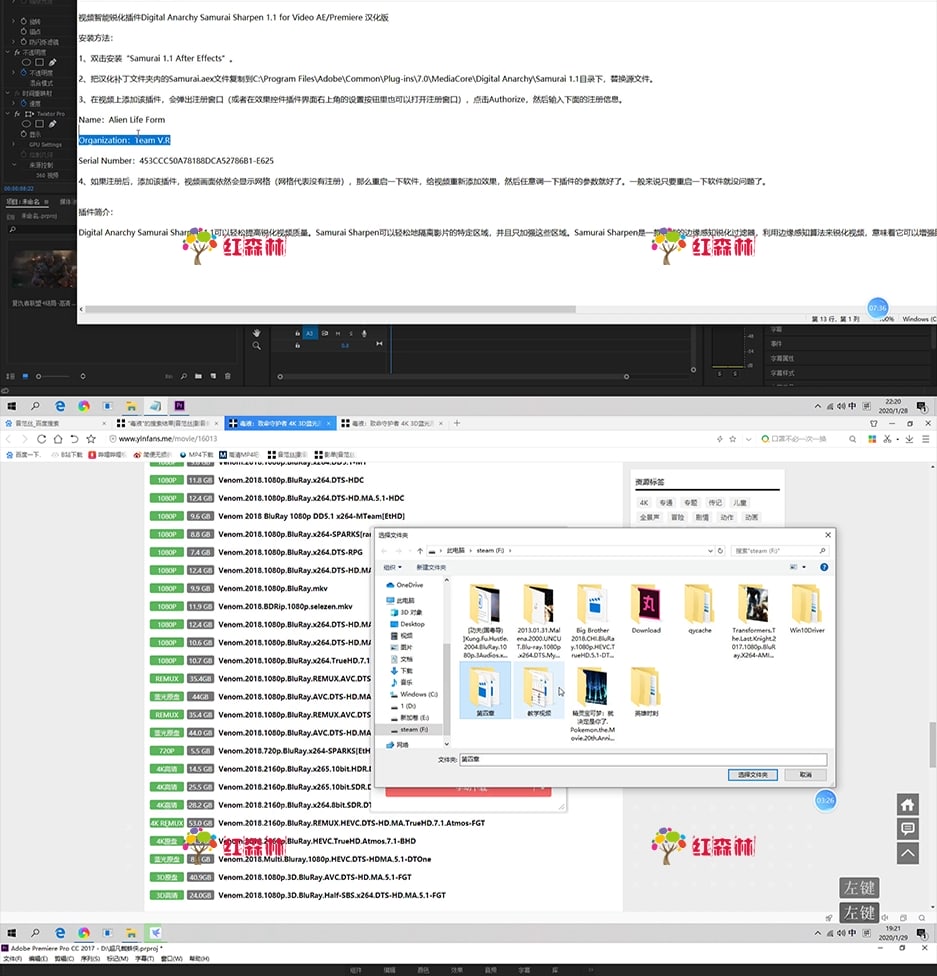
Task: Refresh the folder dialog location
Action: tap(720, 551)
